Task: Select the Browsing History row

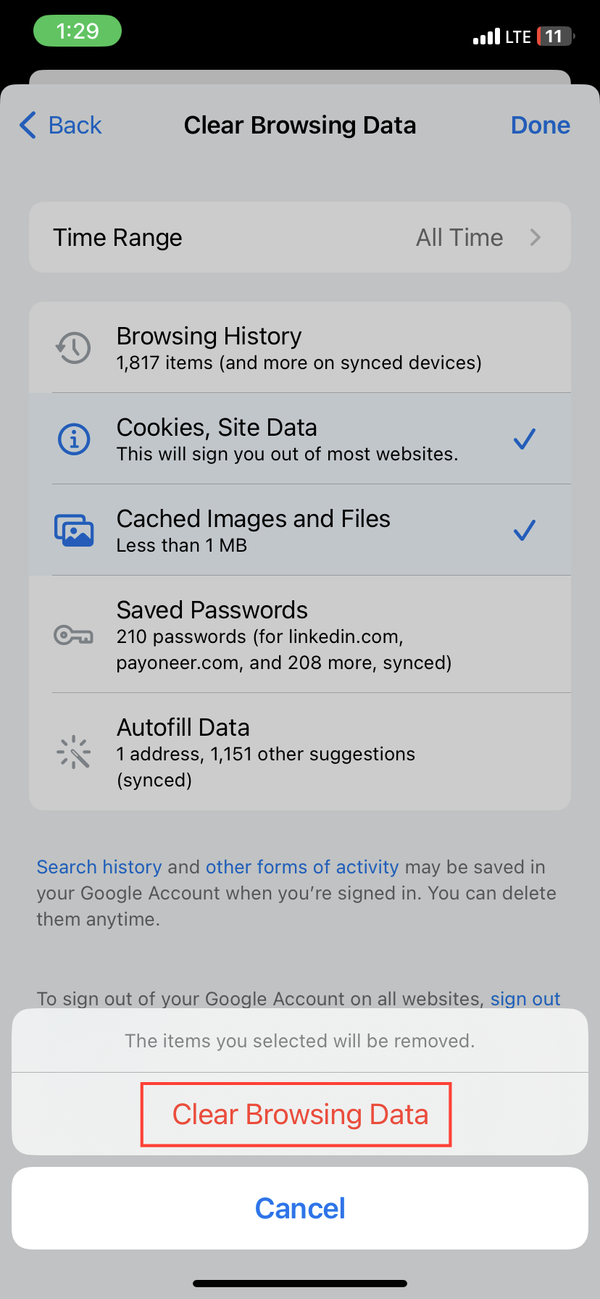Action: pyautogui.click(x=300, y=347)
